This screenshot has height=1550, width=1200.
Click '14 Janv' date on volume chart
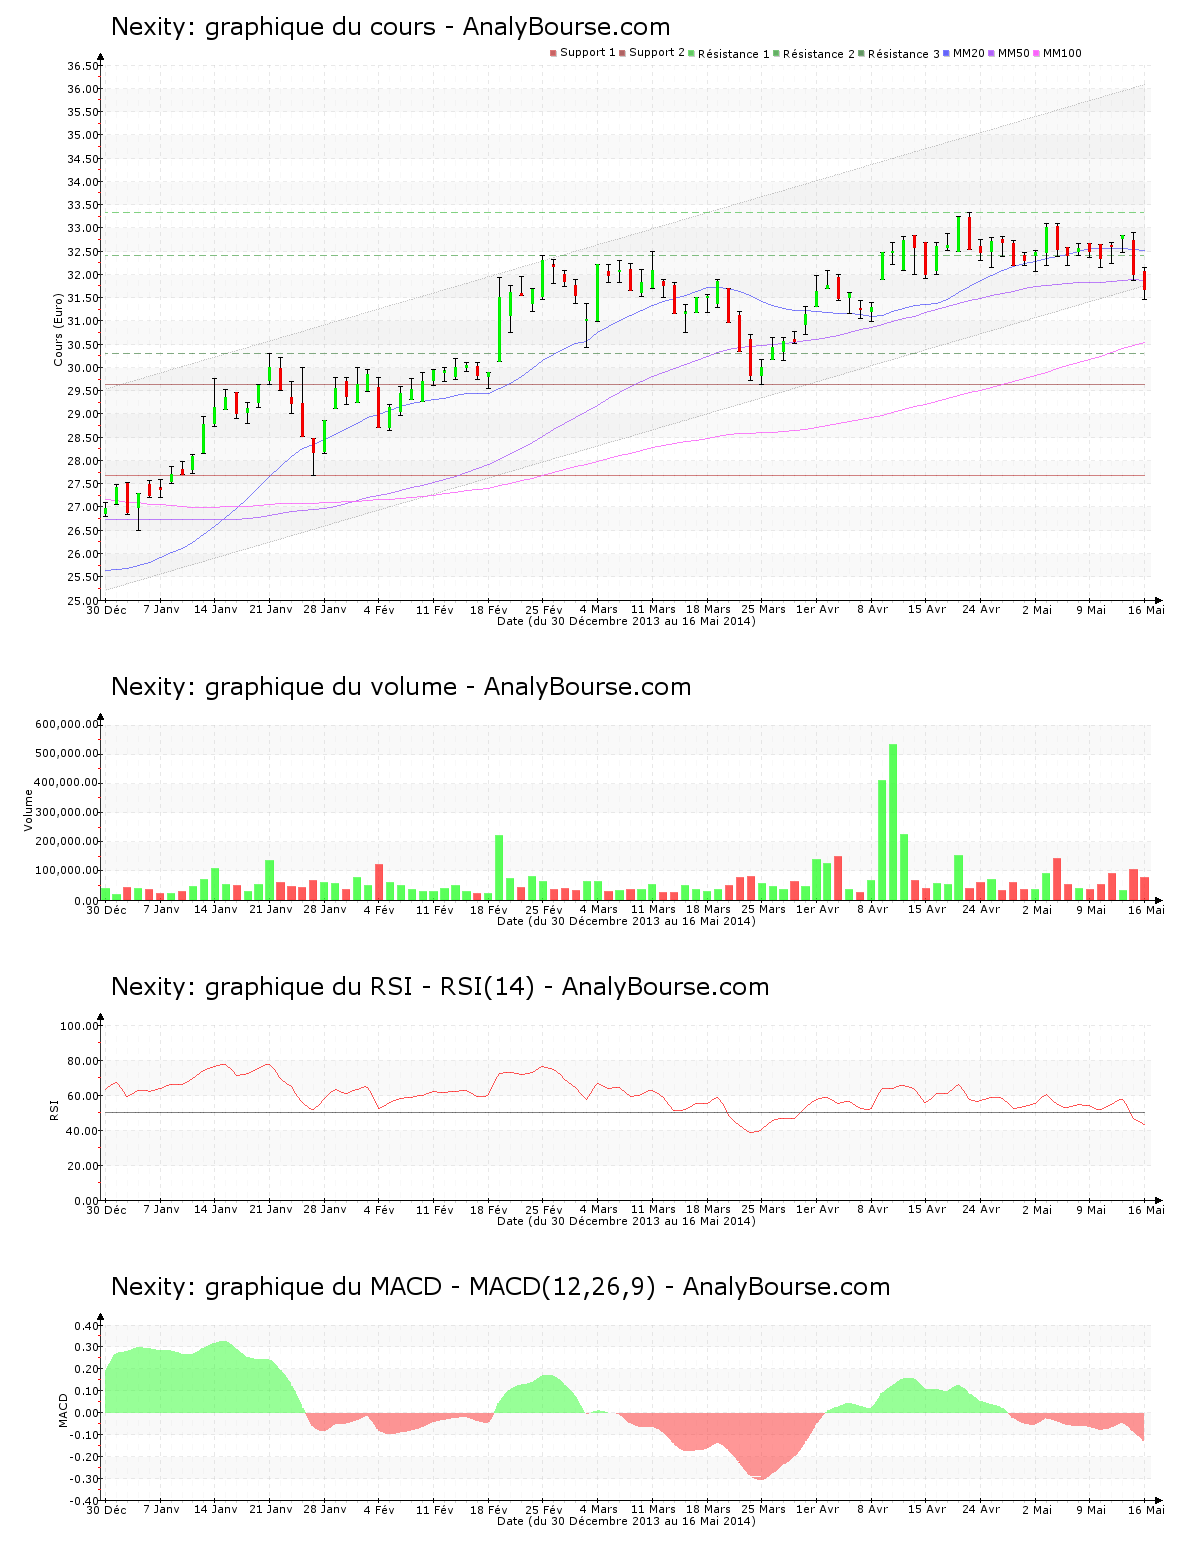tap(216, 909)
